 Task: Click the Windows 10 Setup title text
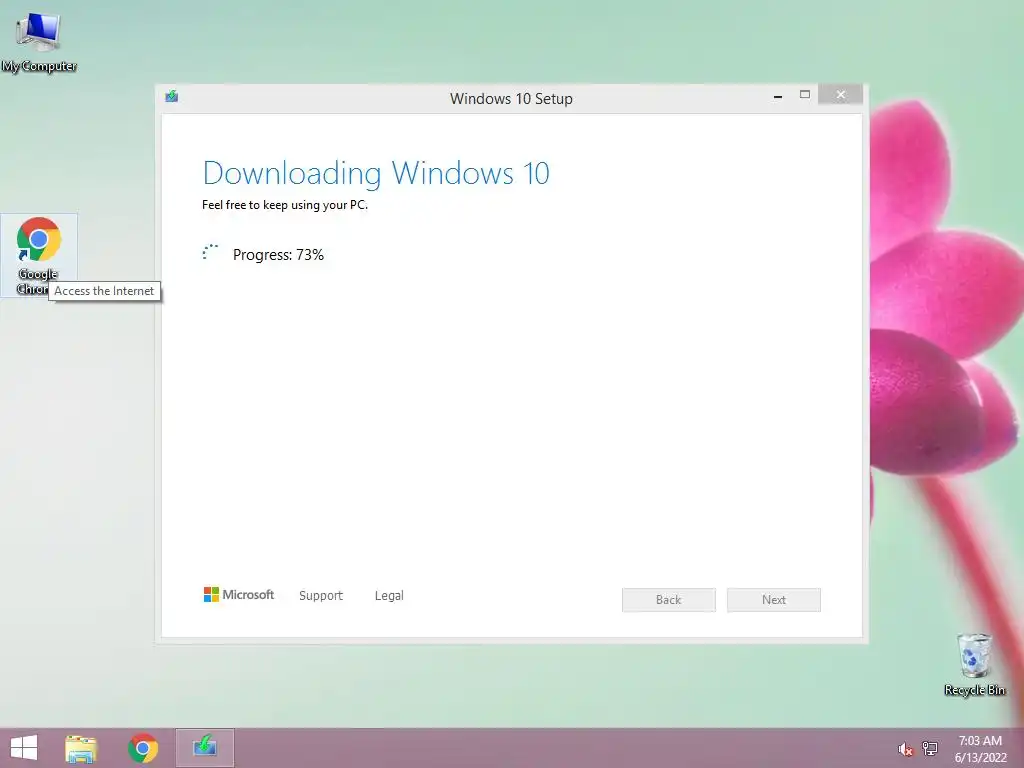[511, 99]
